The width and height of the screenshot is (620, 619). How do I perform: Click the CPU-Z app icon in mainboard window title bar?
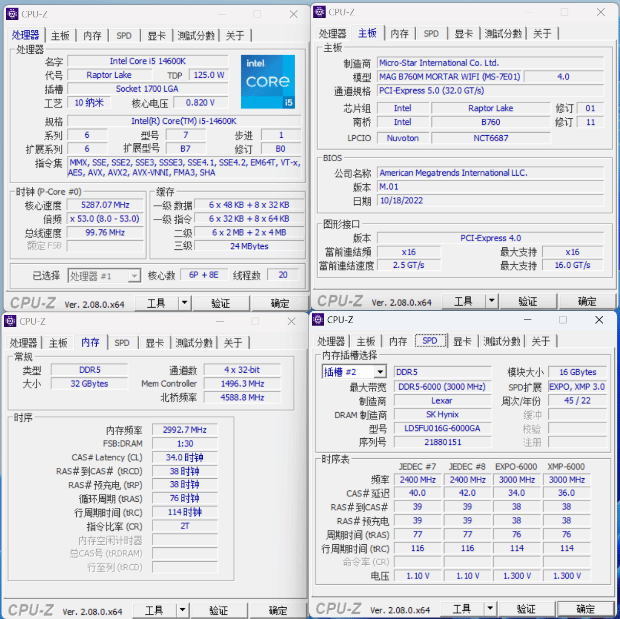pyautogui.click(x=319, y=12)
